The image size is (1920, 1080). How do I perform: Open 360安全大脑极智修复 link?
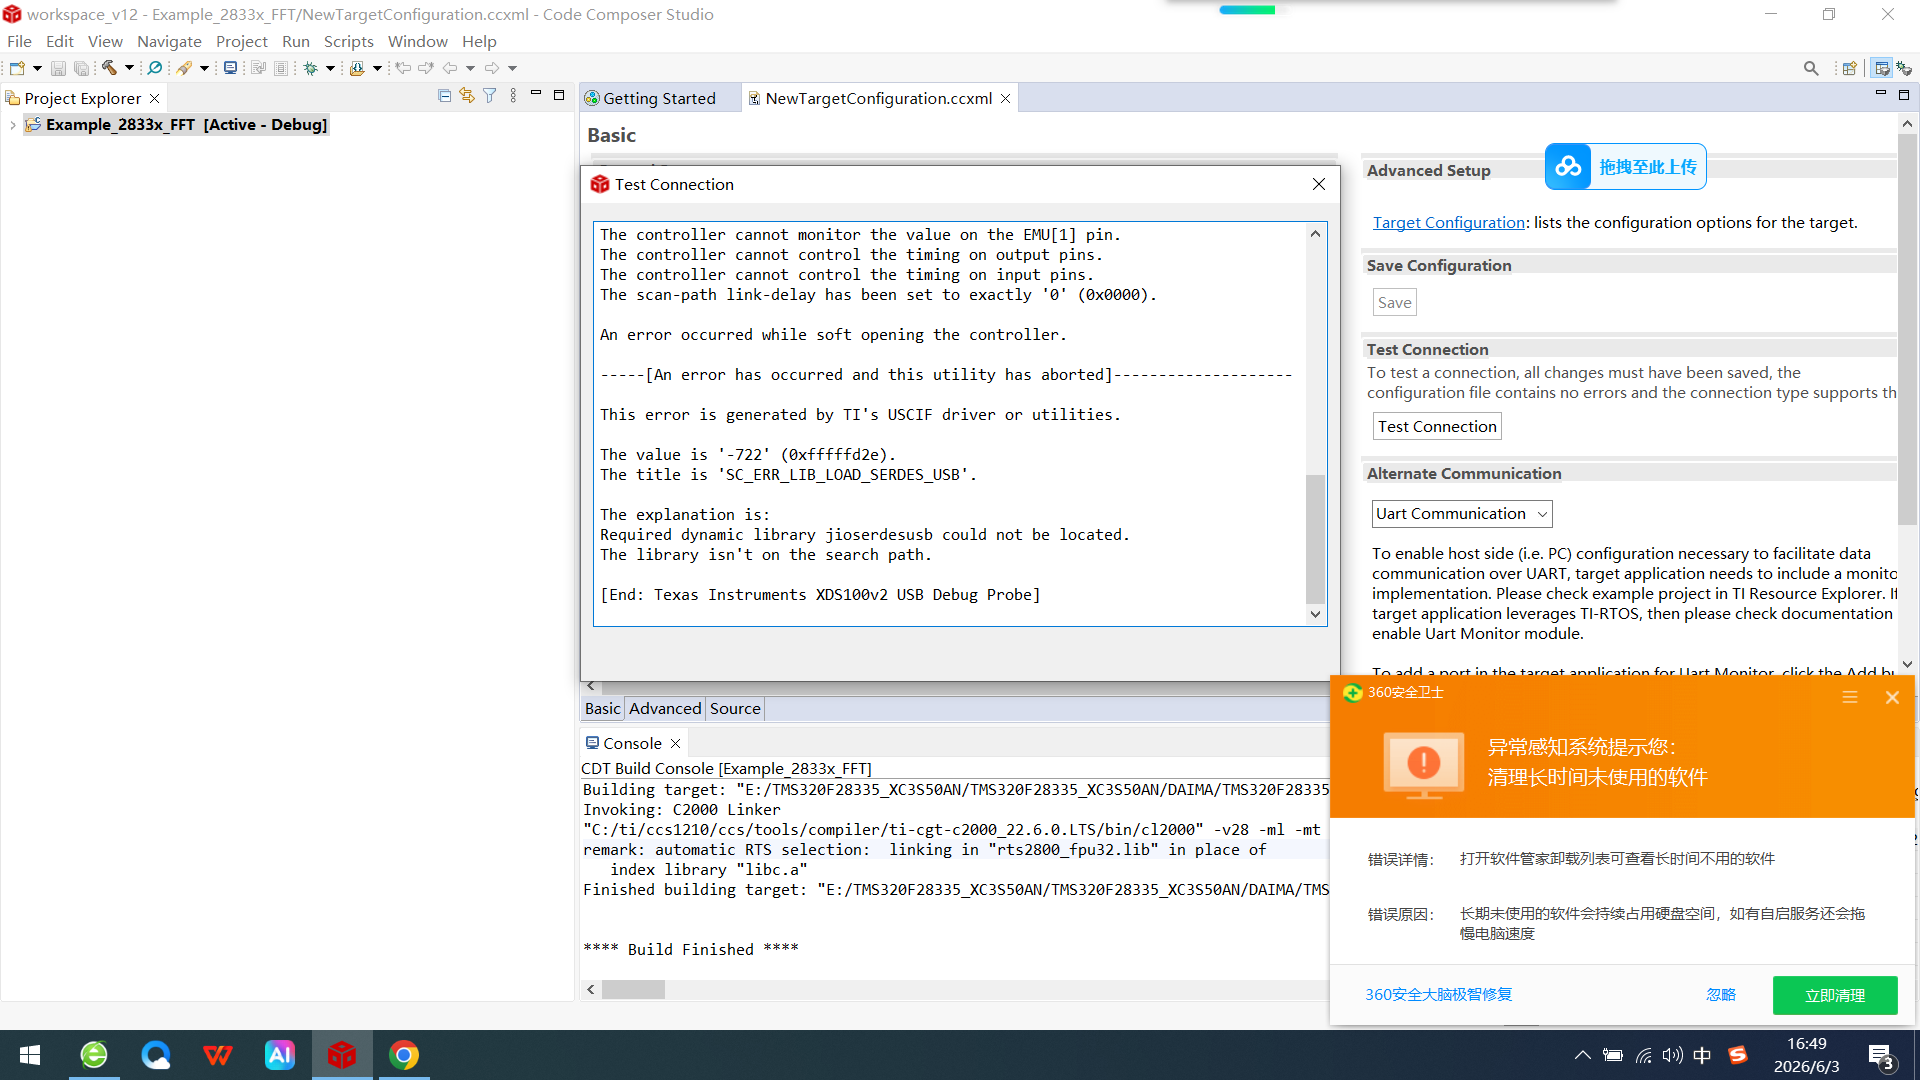coord(1438,994)
